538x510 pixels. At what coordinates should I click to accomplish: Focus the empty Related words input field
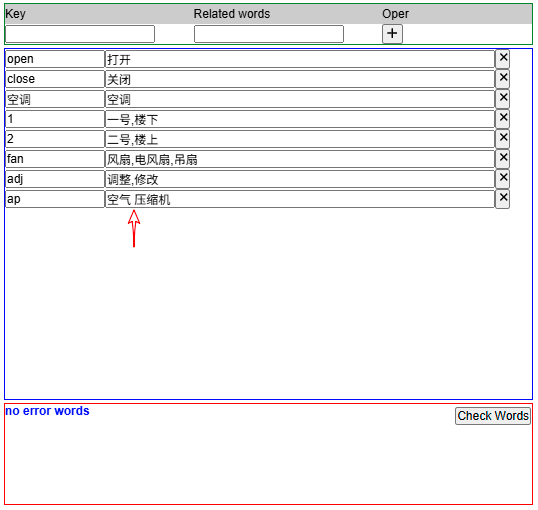(x=269, y=34)
